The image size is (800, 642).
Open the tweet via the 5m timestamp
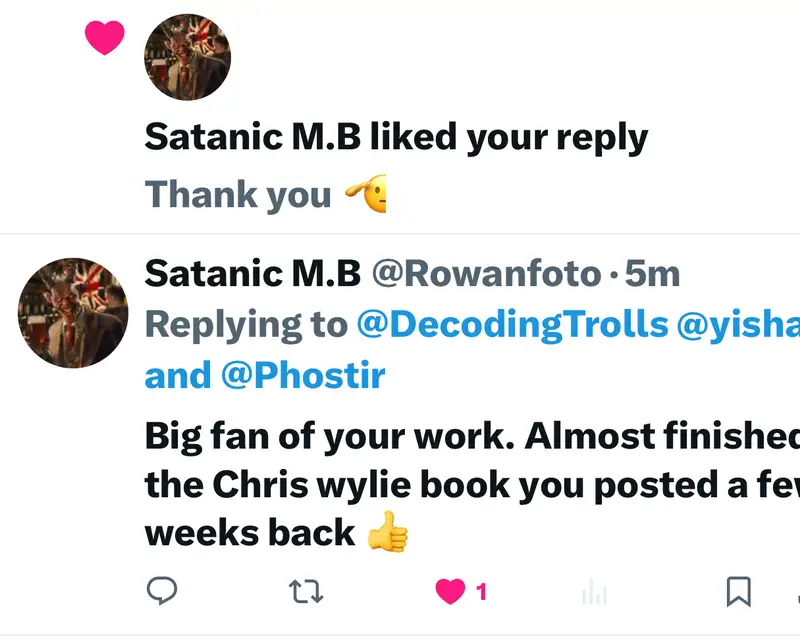651,272
